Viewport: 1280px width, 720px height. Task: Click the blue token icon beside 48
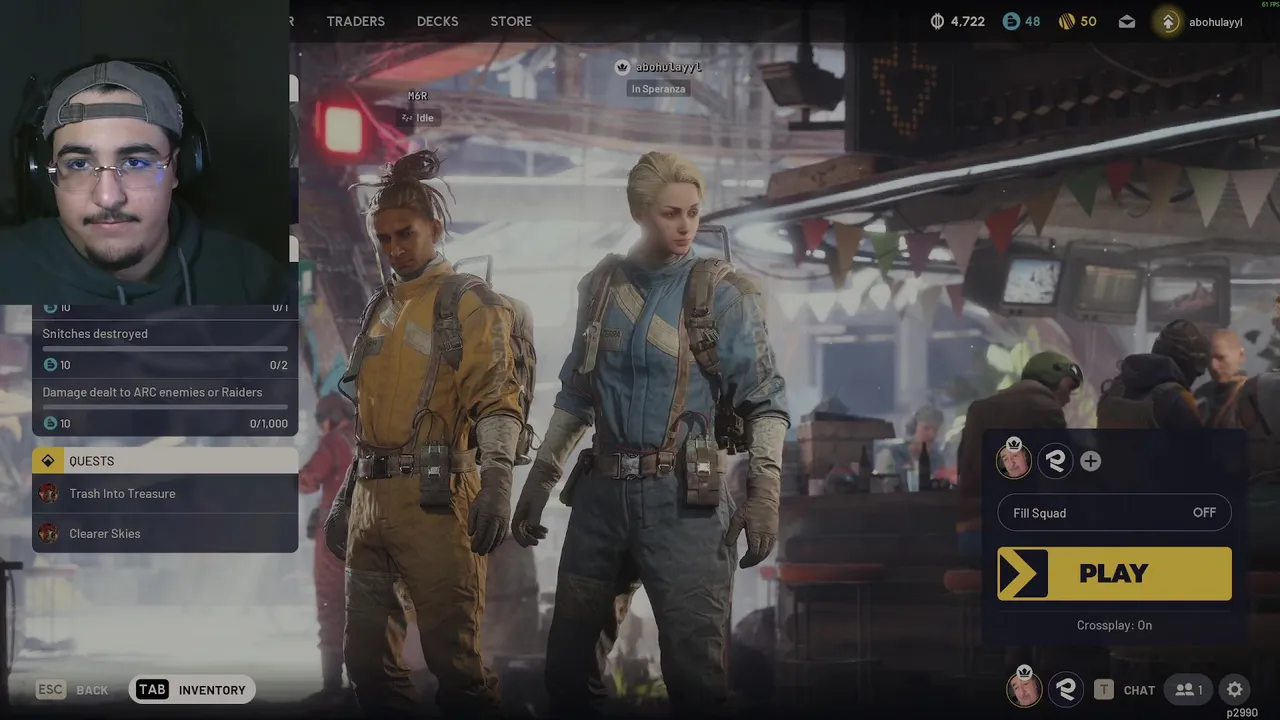pyautogui.click(x=1011, y=21)
